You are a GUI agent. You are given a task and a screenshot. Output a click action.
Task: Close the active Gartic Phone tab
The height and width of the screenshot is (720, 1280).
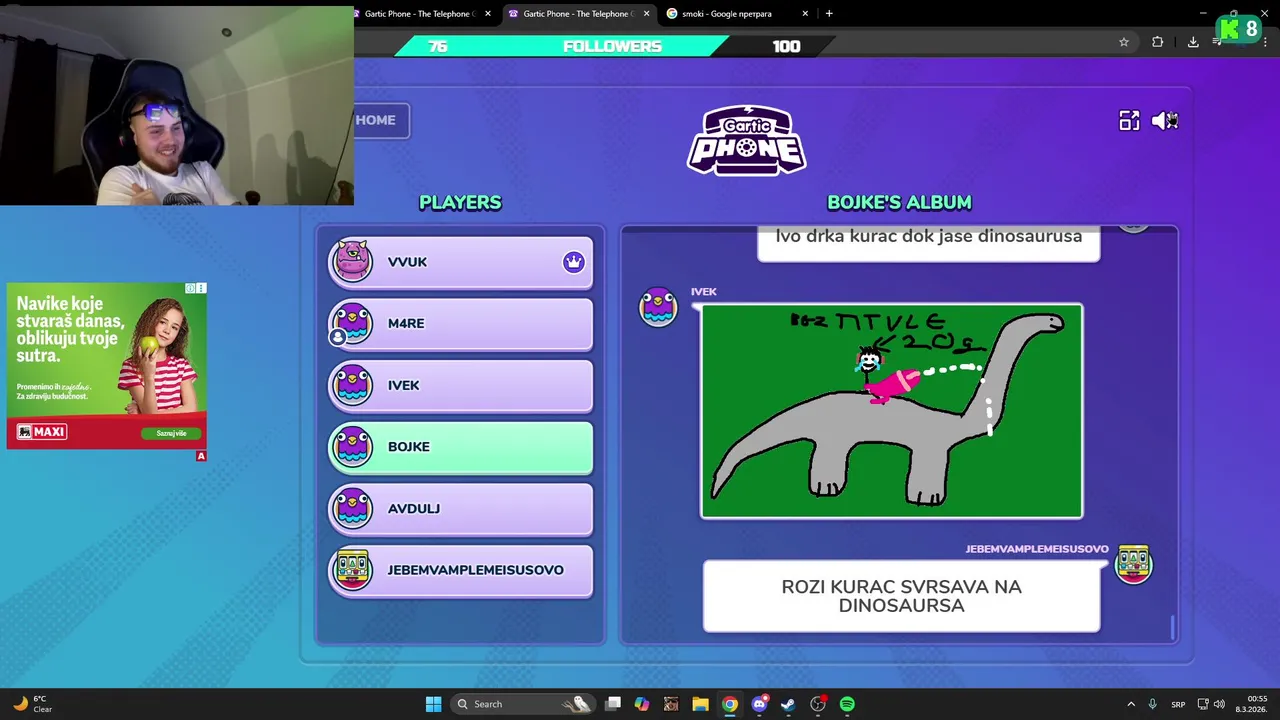pos(646,14)
